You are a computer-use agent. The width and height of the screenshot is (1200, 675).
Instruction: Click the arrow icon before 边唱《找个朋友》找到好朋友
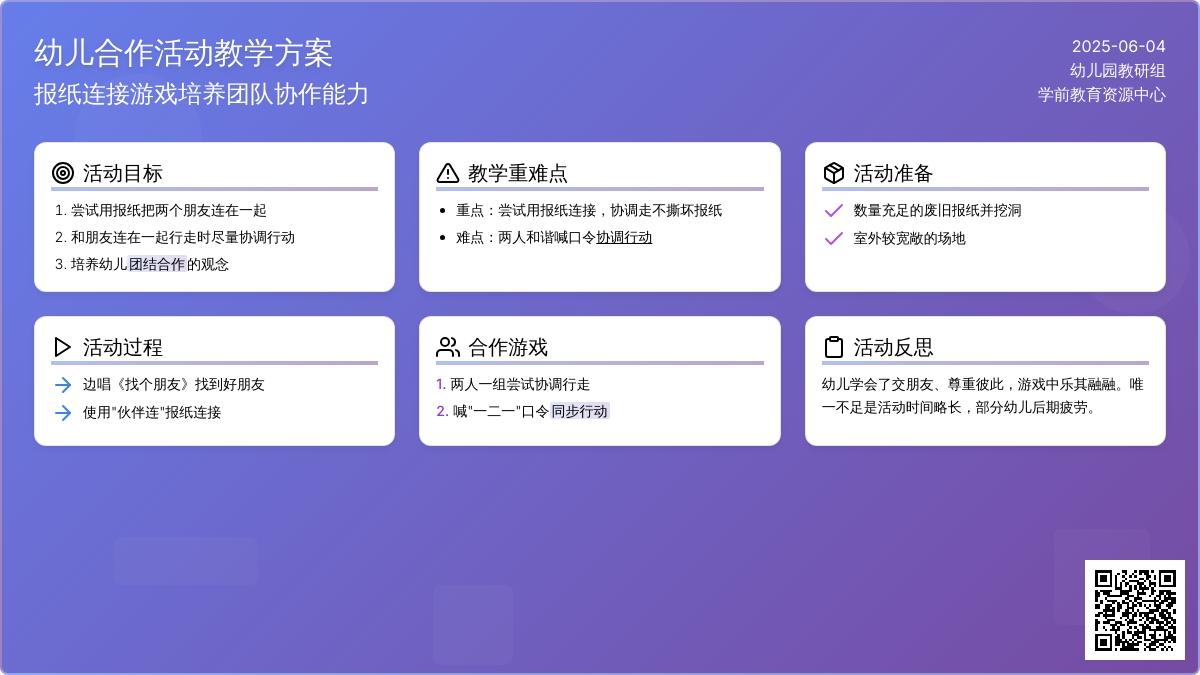[63, 385]
